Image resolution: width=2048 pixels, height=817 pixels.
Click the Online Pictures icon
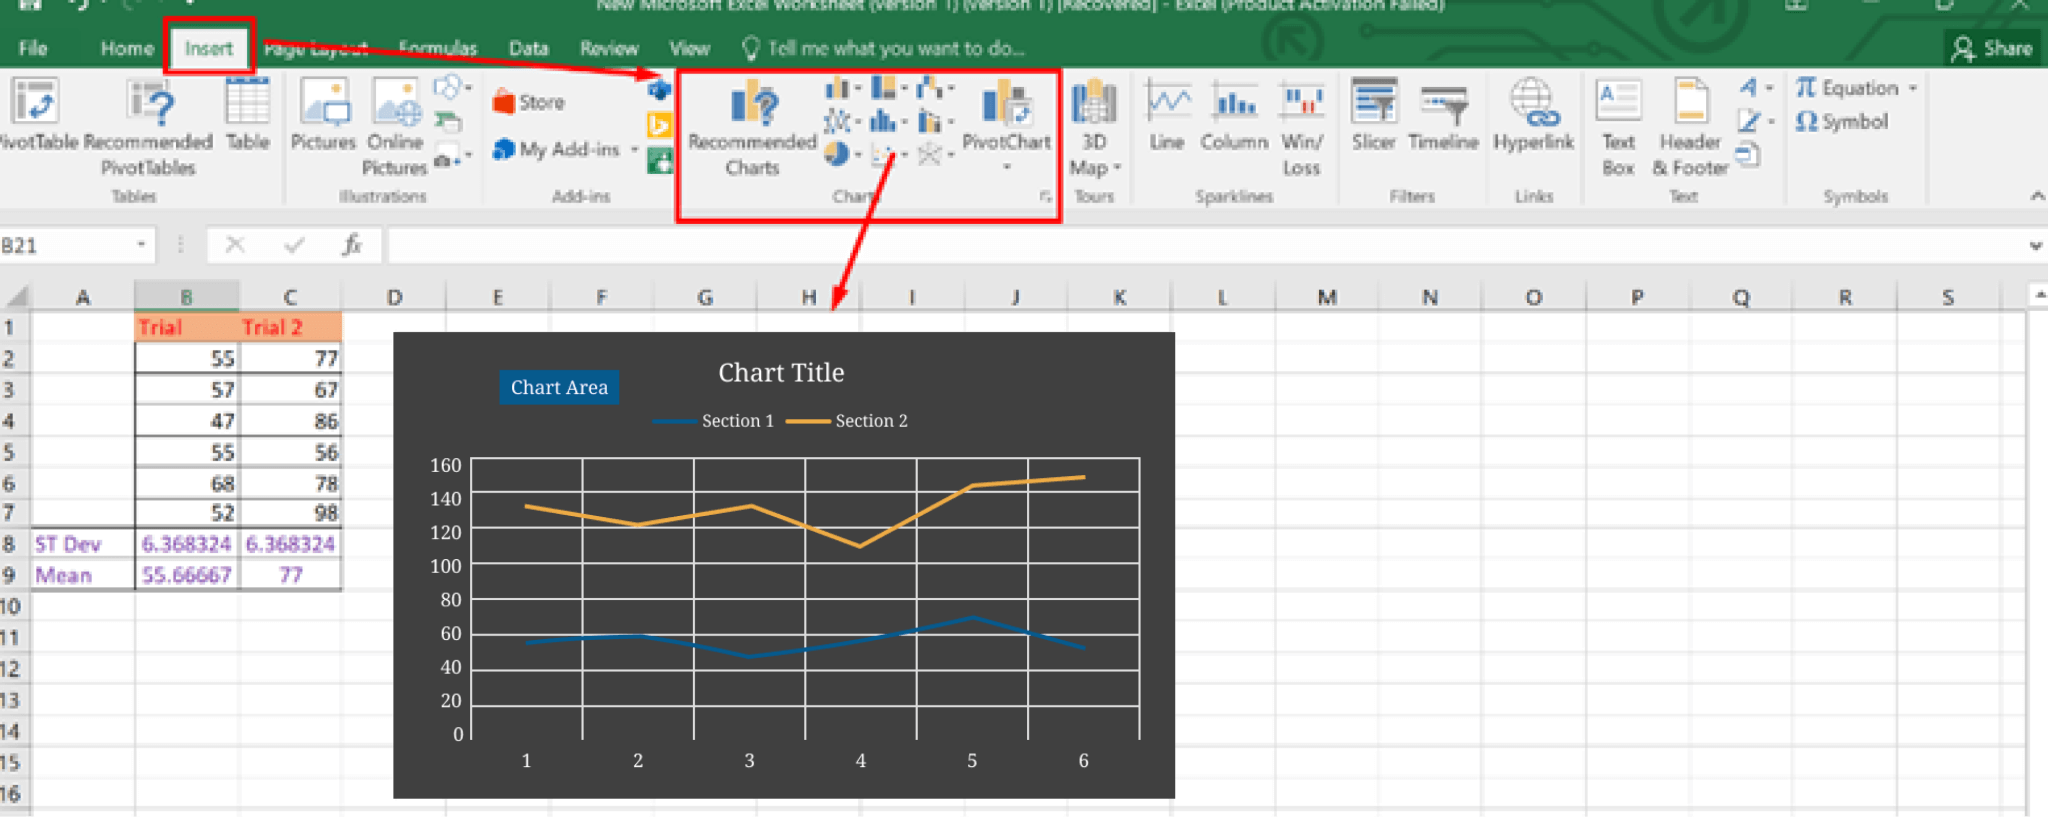click(395, 127)
